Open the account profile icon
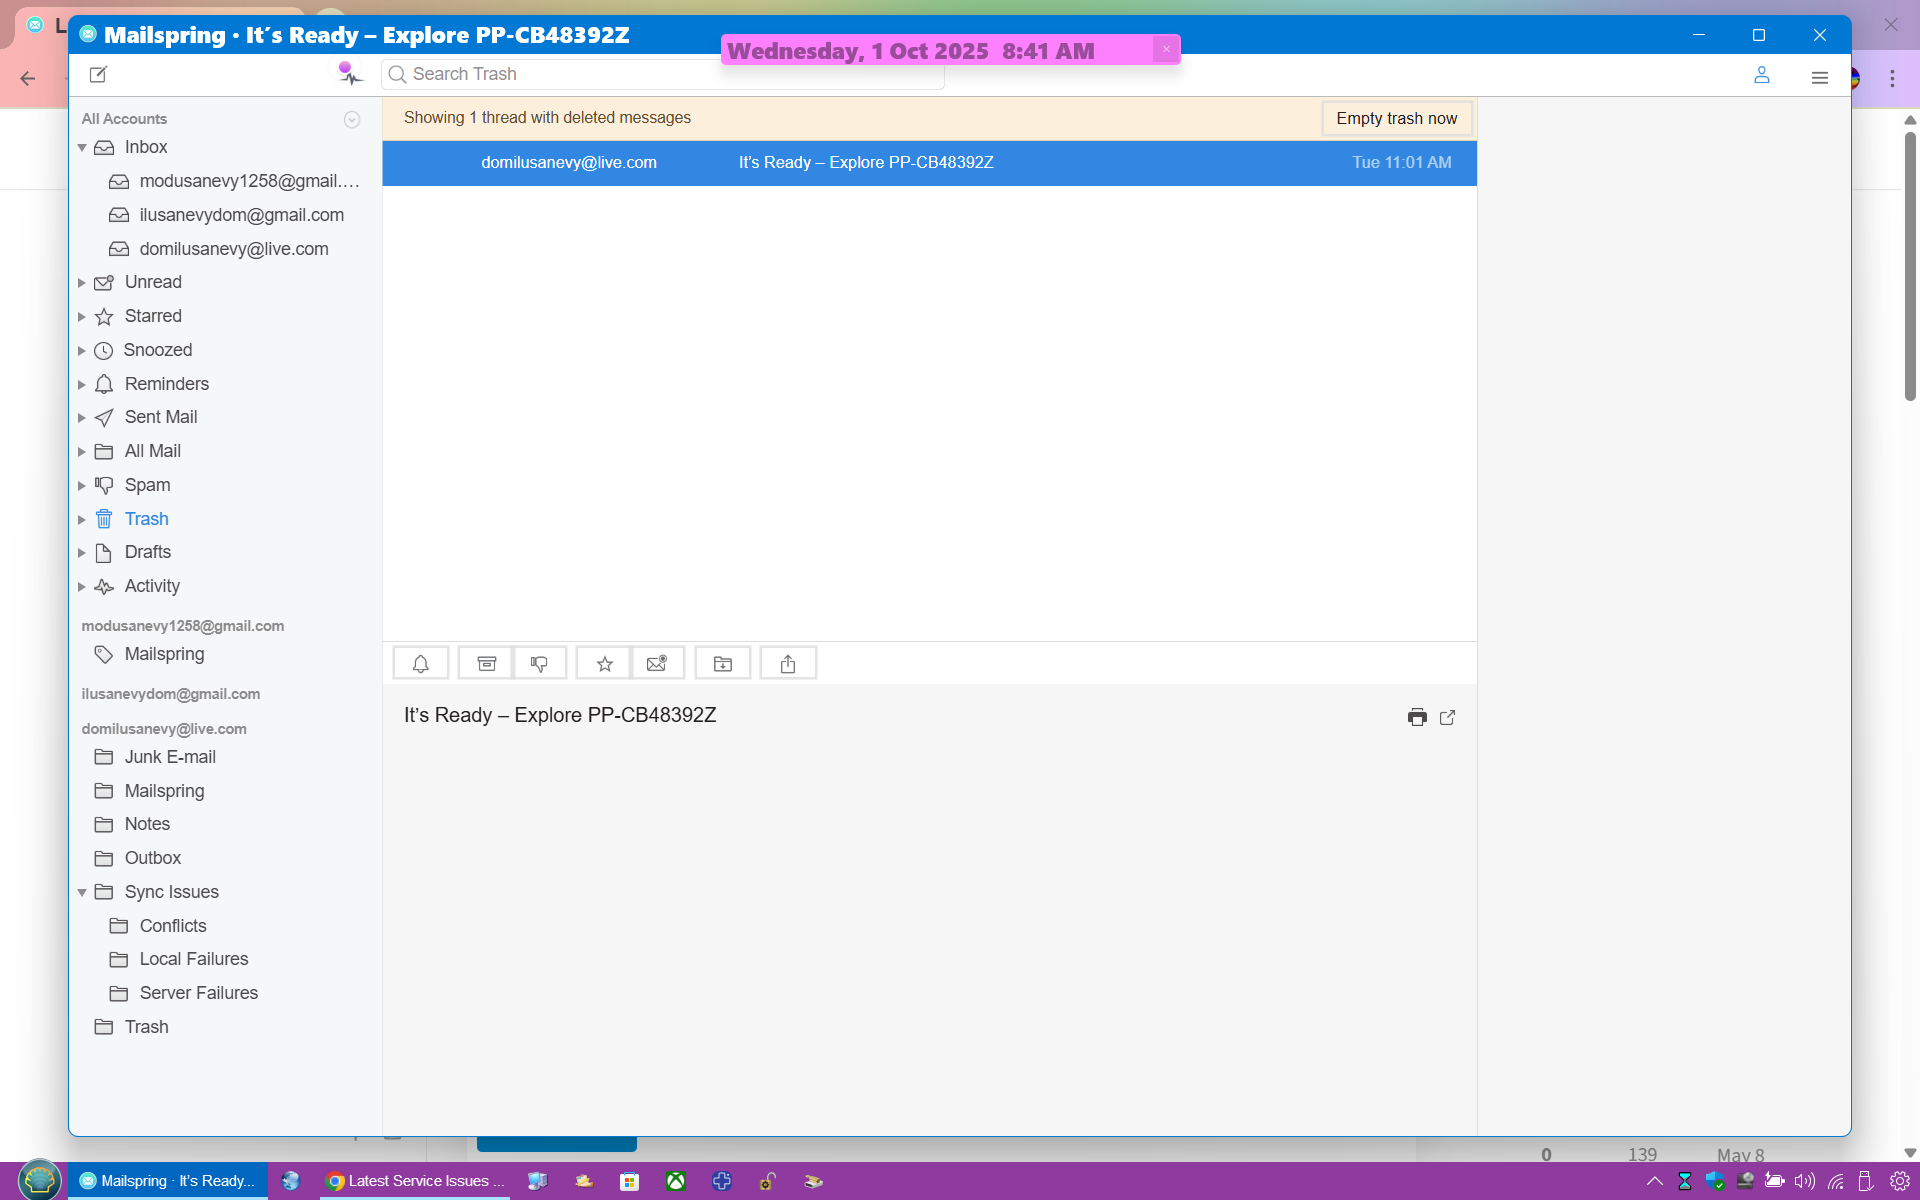 [x=1762, y=75]
